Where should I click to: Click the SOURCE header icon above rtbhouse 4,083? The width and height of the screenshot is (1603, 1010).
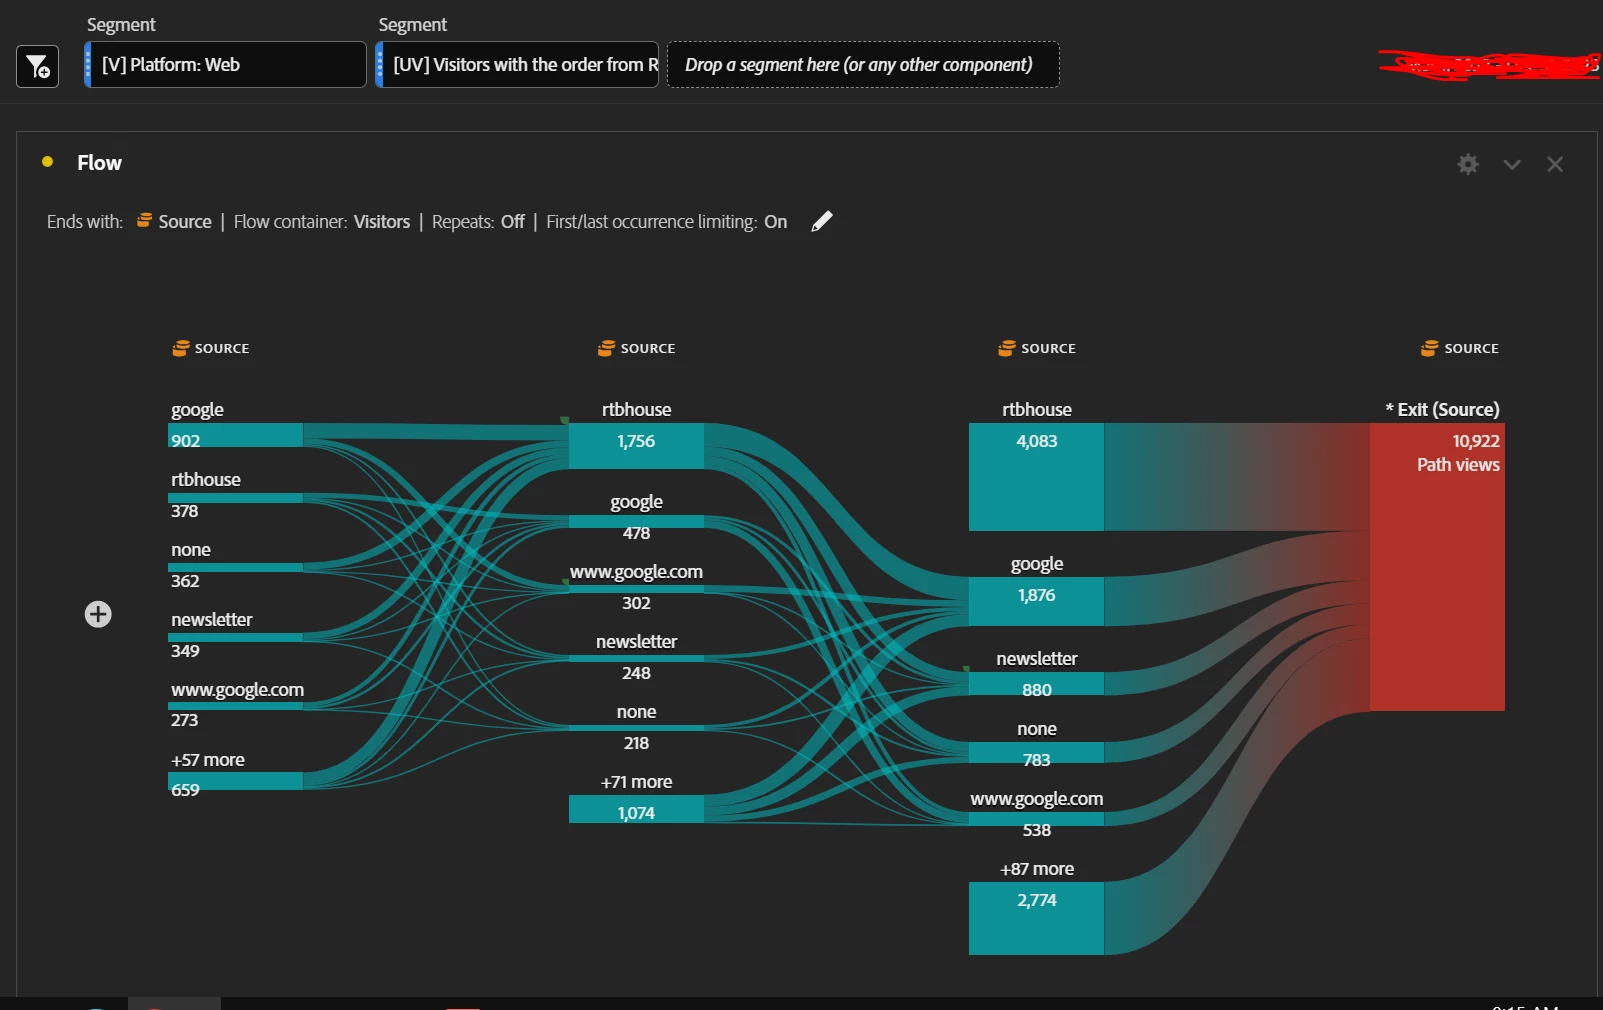pyautogui.click(x=1007, y=348)
